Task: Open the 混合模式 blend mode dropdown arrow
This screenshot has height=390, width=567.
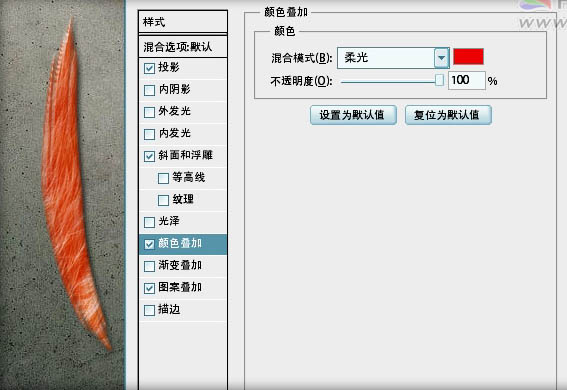Action: click(442, 58)
